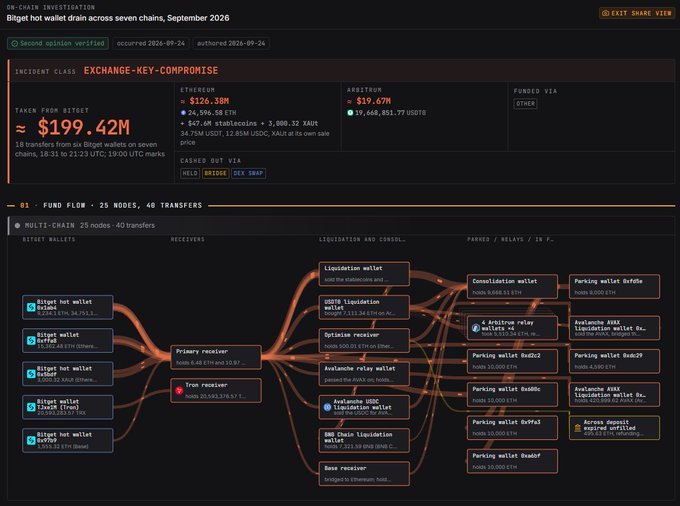
Task: Select the Parking wallet 0x600c node
Action: click(513, 395)
